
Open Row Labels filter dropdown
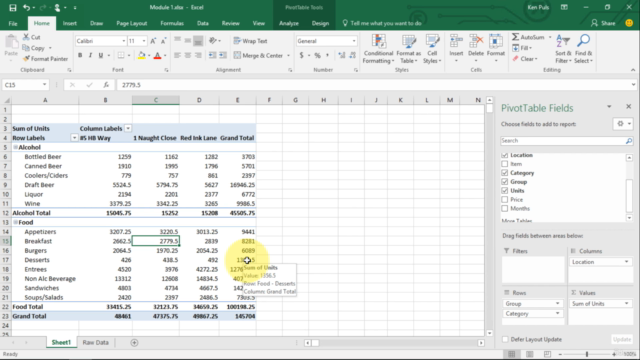click(x=74, y=138)
